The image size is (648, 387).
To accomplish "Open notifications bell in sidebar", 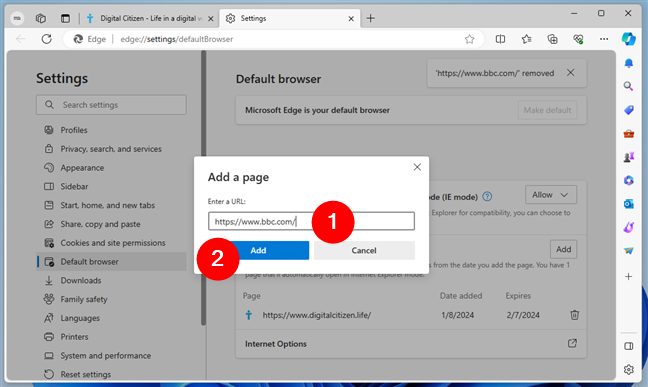I will pos(629,63).
